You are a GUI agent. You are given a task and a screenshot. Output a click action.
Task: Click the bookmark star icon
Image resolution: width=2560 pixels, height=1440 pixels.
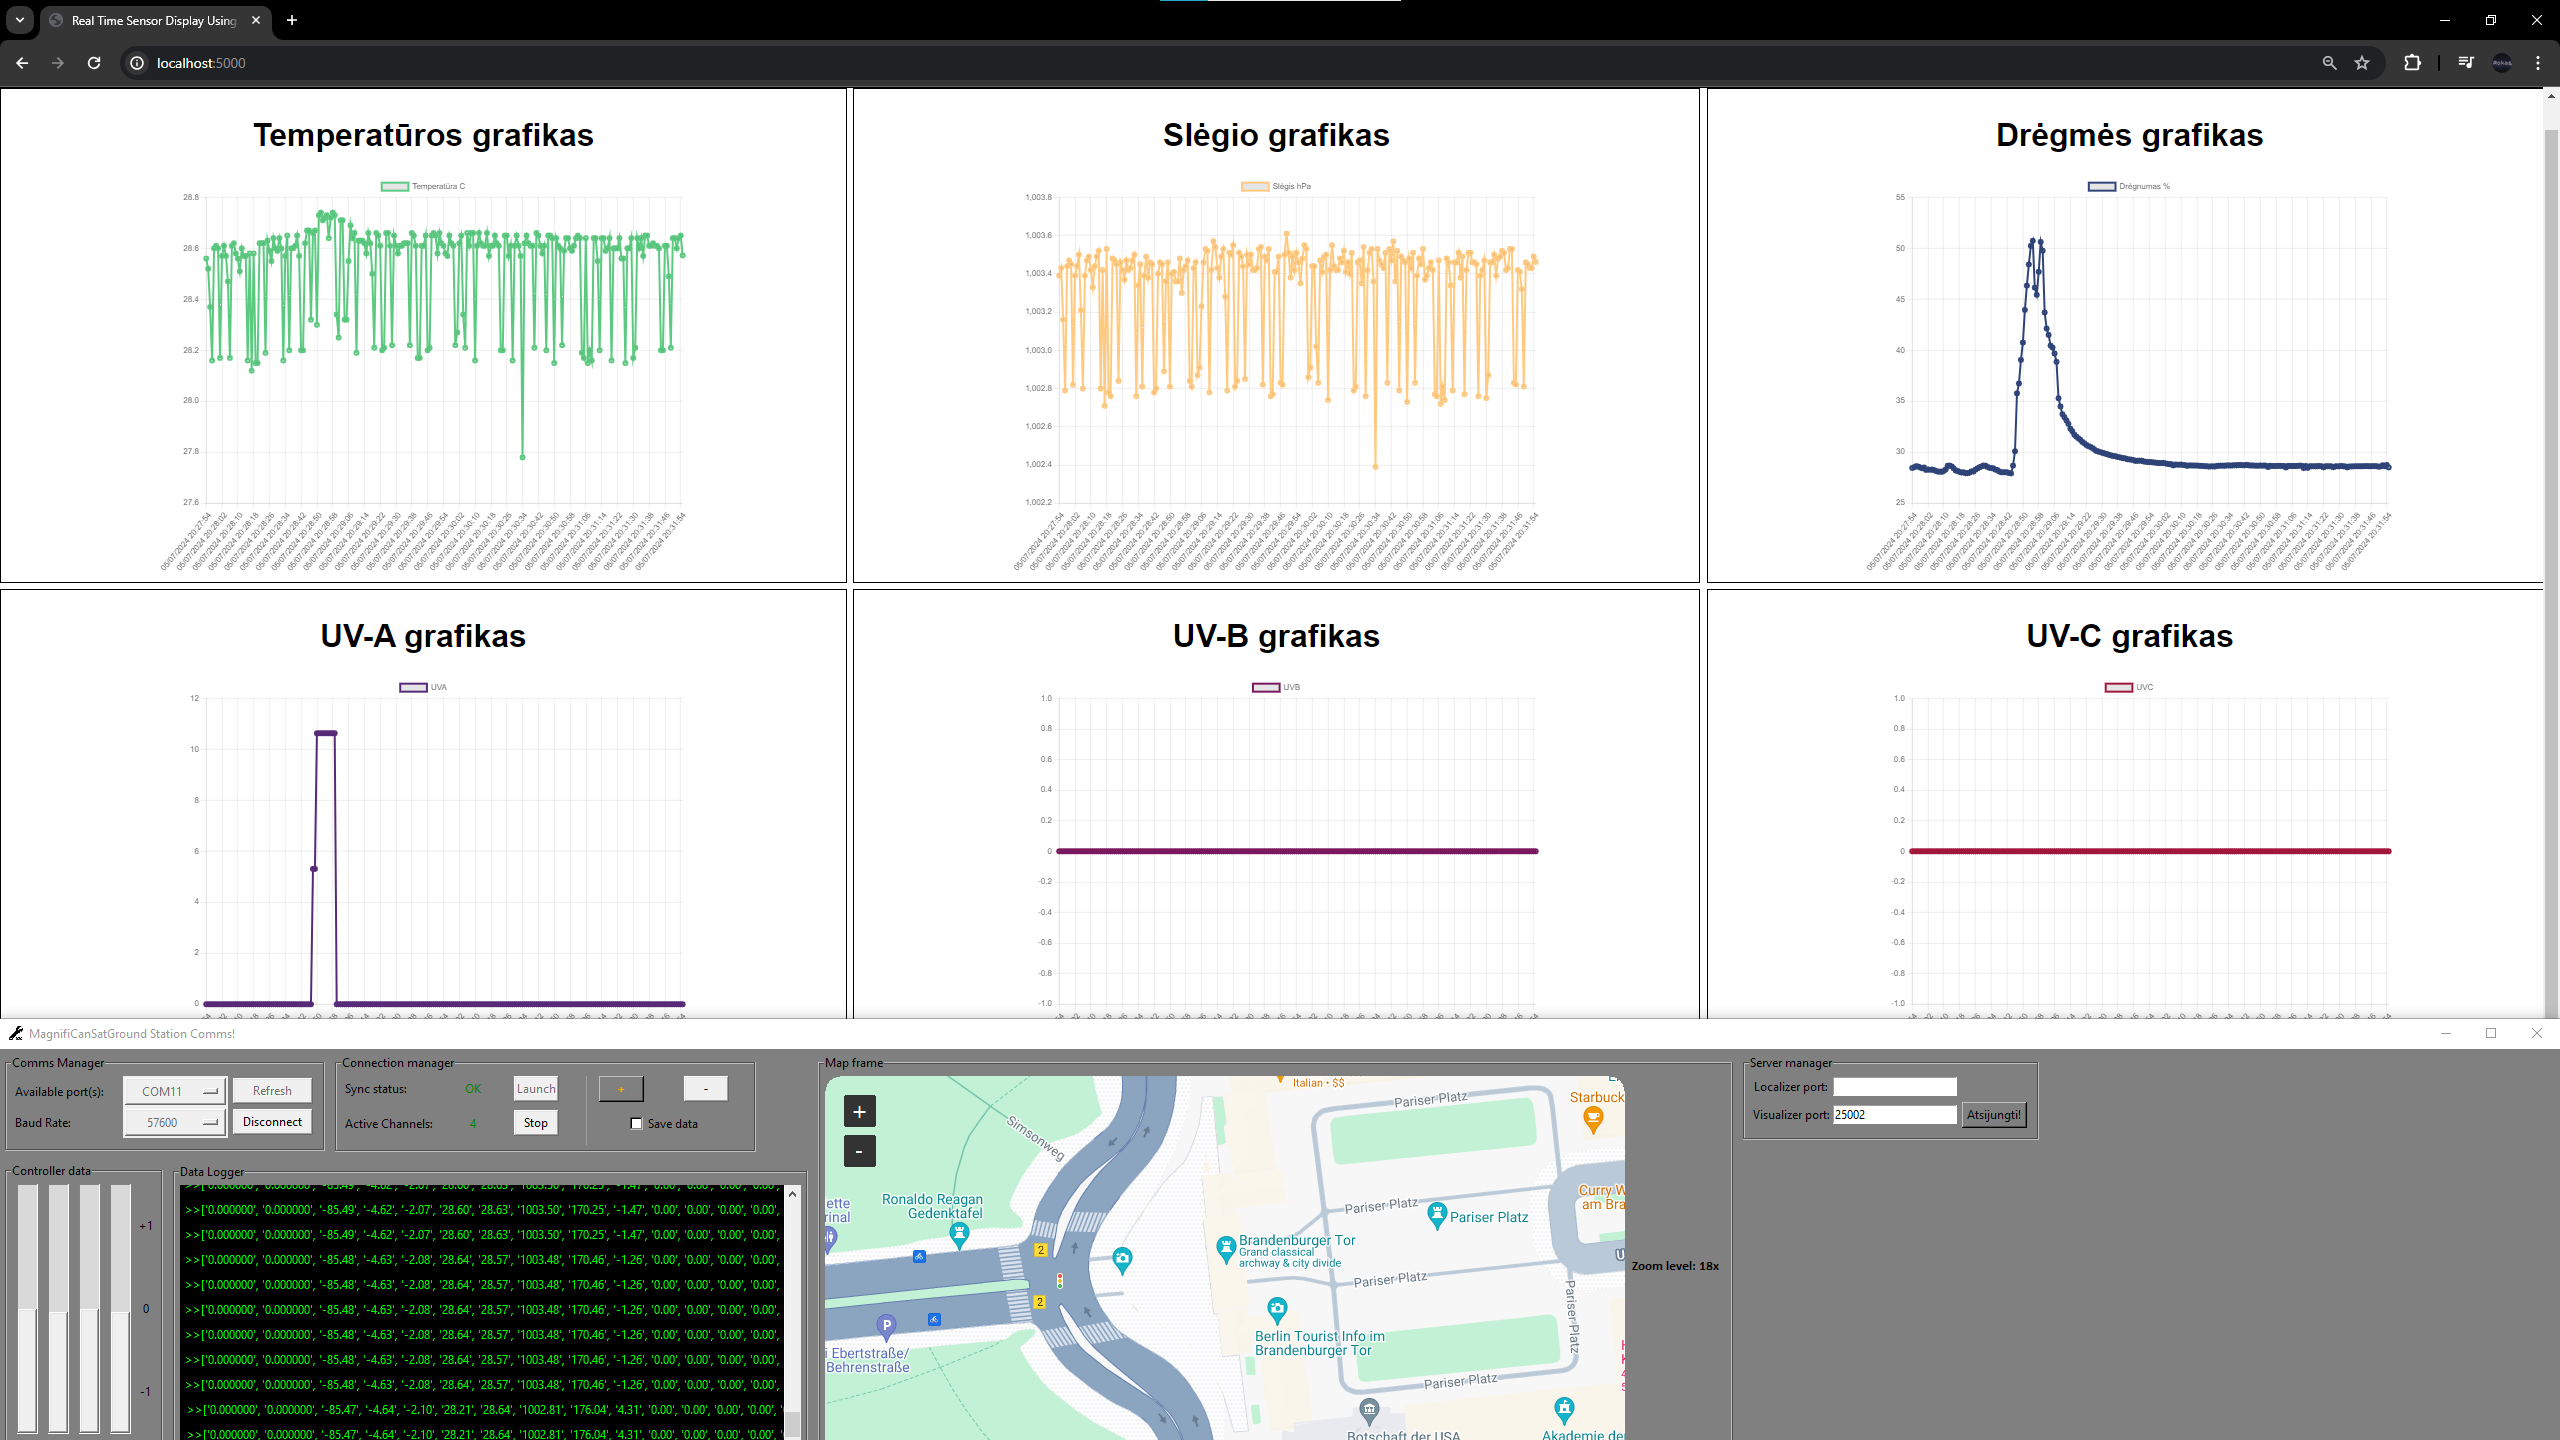2362,63
